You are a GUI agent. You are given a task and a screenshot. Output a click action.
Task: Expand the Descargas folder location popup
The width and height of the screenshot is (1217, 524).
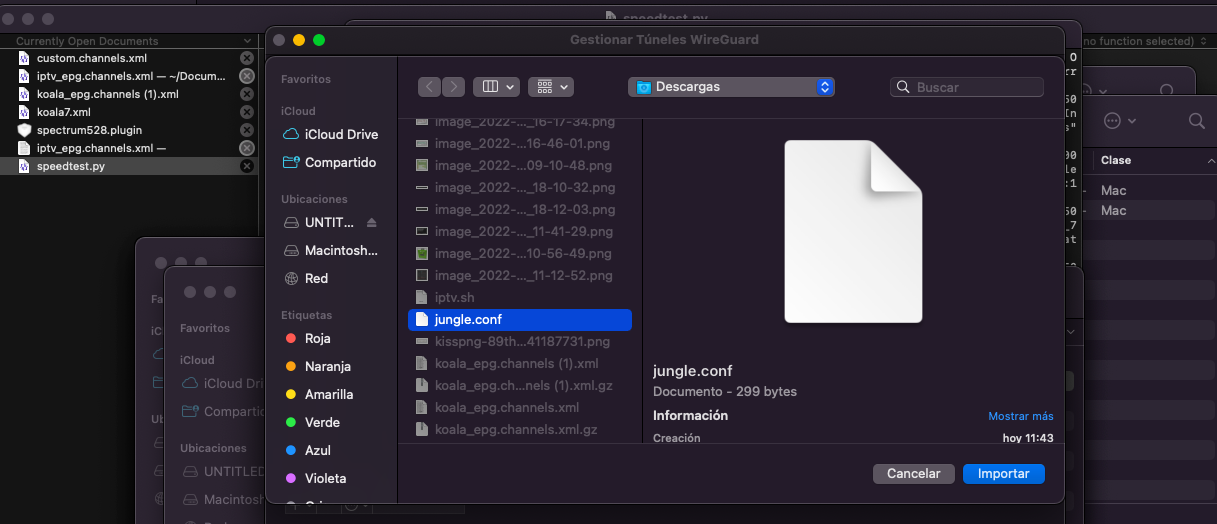tap(731, 87)
